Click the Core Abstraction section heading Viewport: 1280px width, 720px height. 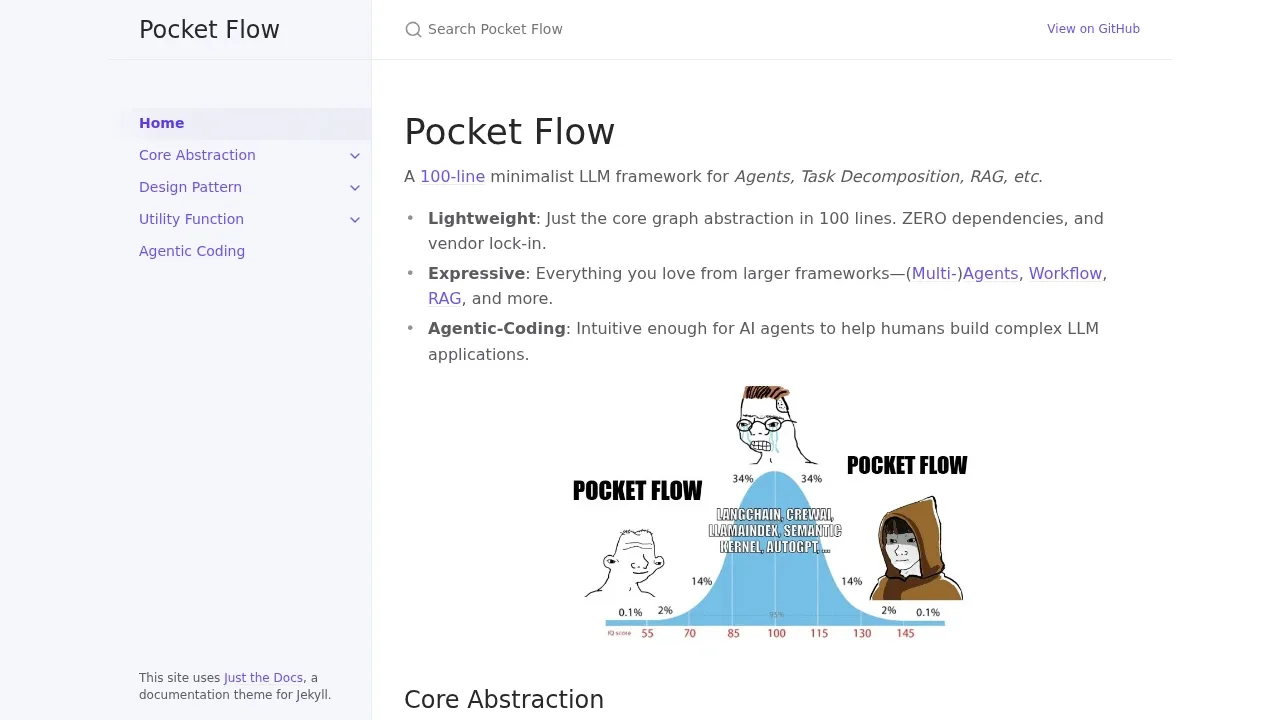[x=504, y=699]
